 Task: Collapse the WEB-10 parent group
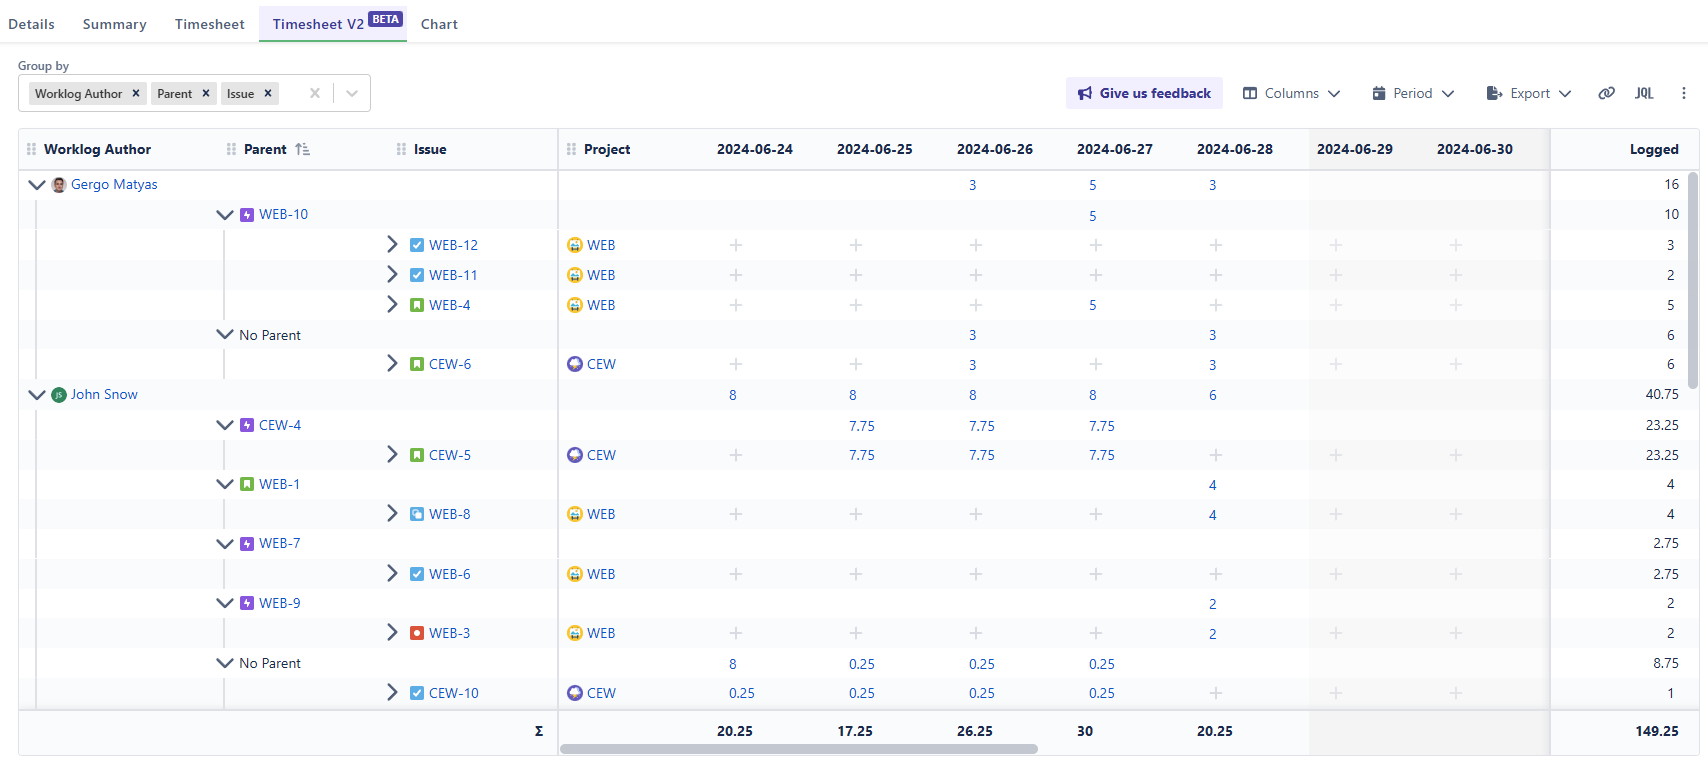point(225,214)
